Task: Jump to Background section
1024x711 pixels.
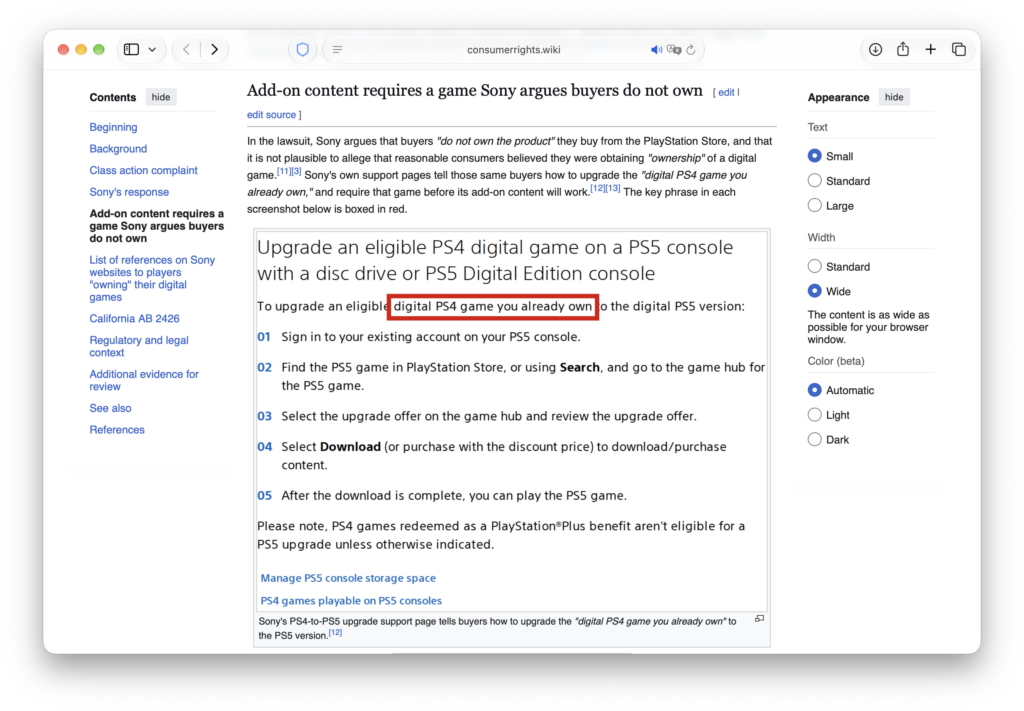Action: [118, 149]
